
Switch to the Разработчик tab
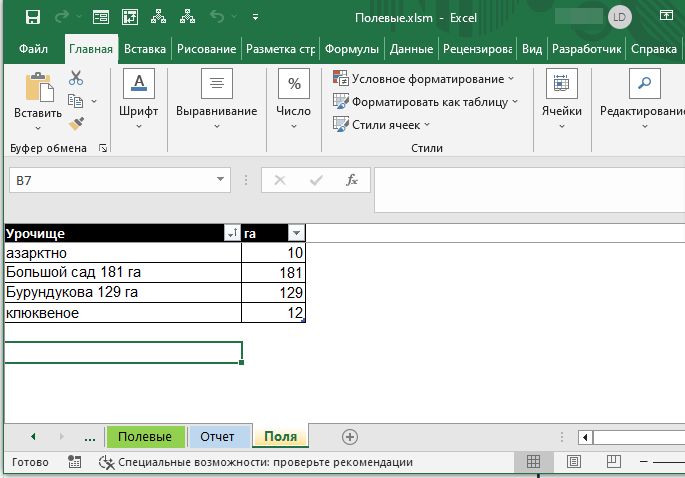586,49
